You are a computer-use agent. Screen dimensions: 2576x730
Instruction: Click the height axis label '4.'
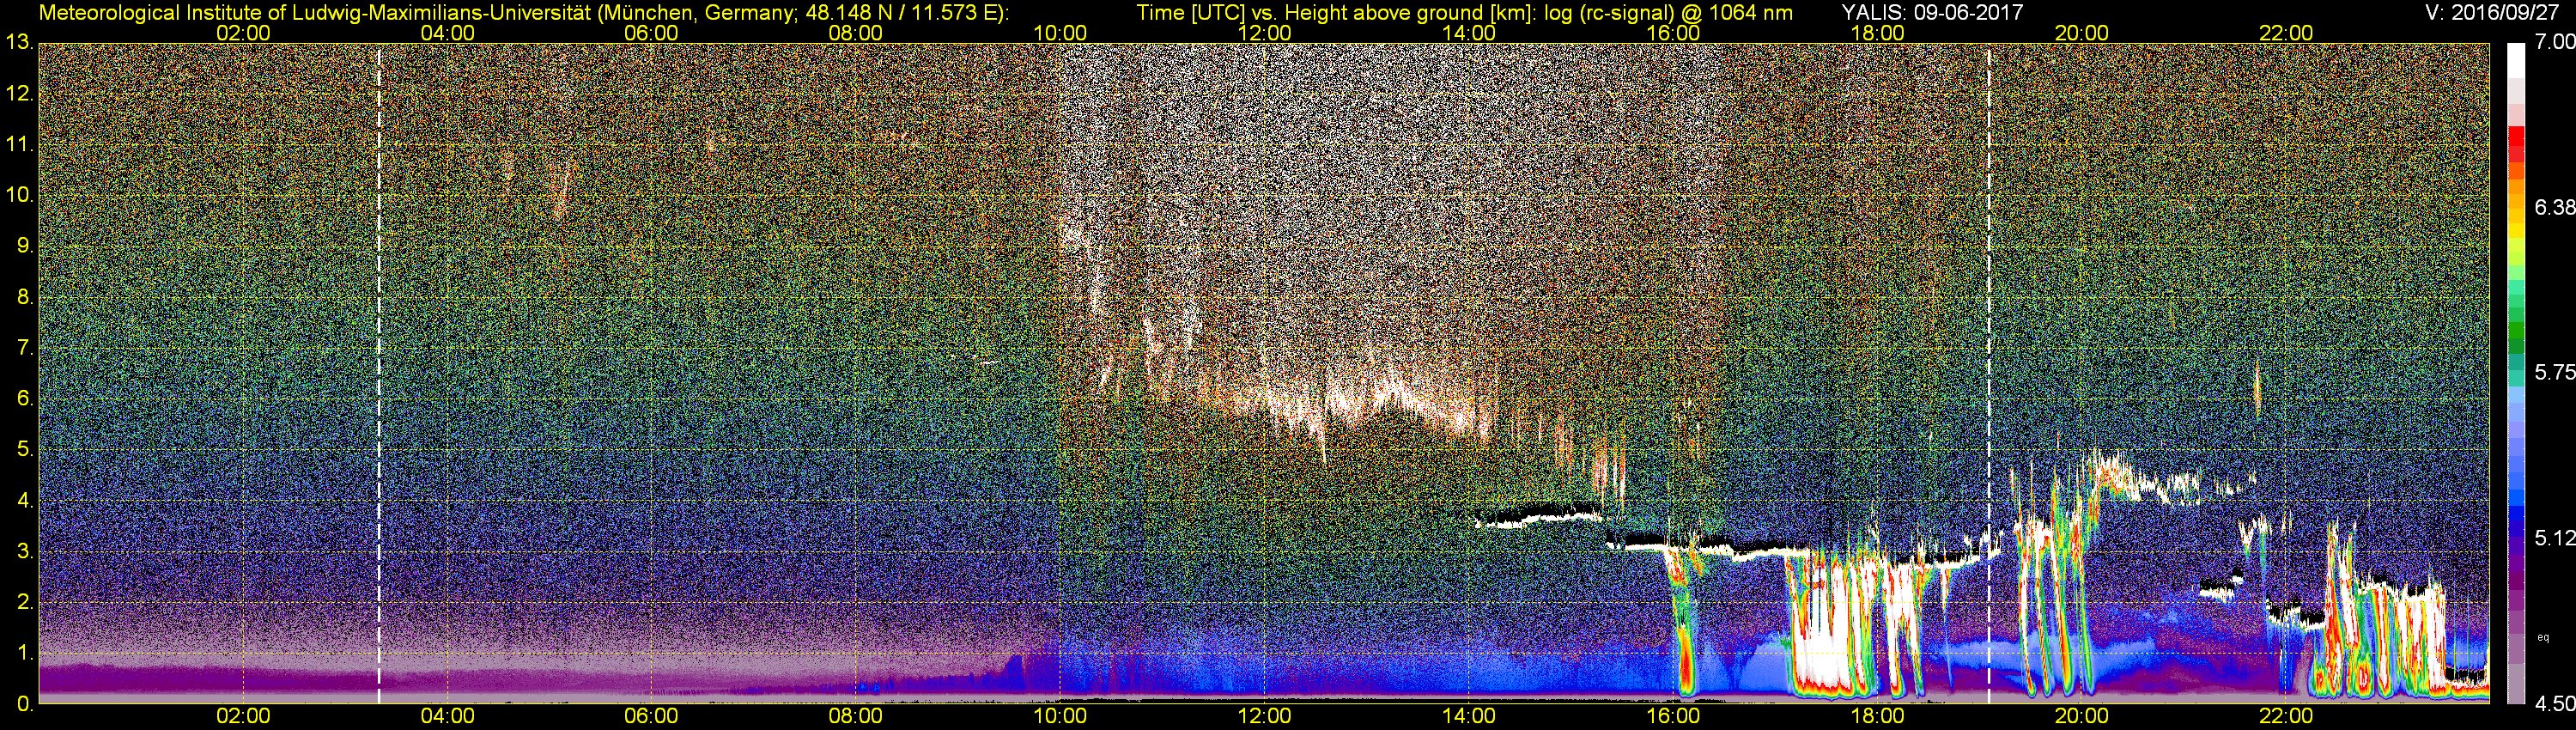(25, 500)
